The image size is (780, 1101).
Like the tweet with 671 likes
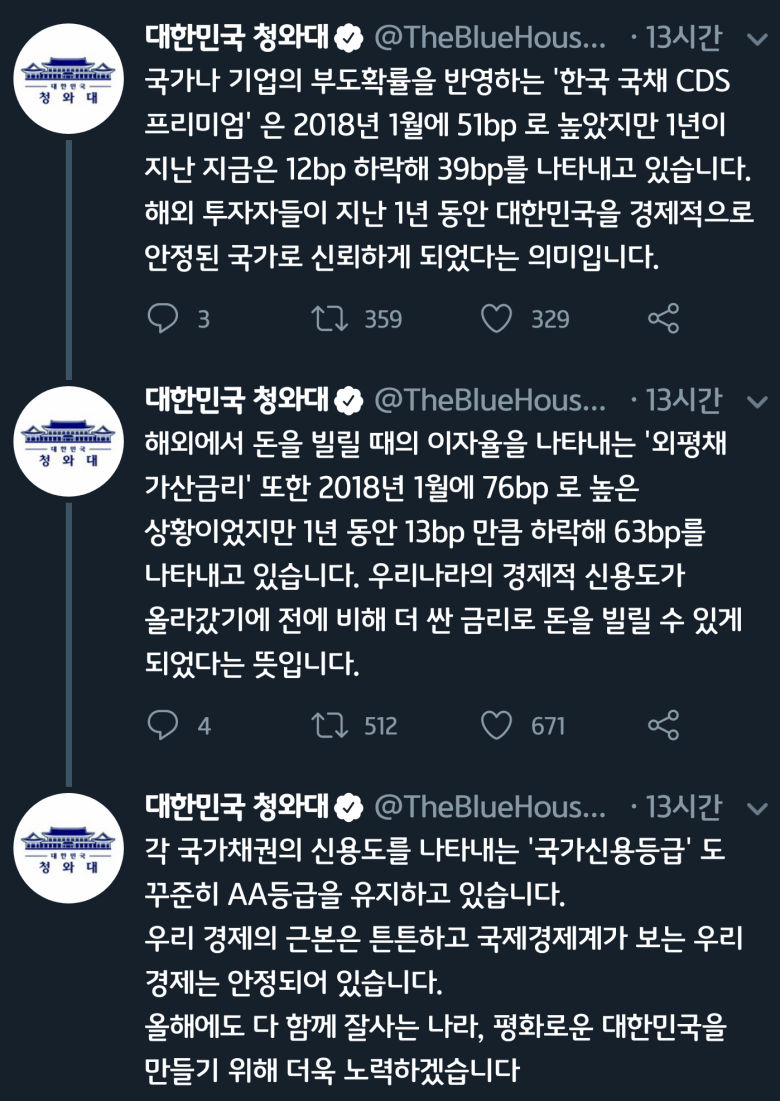click(496, 725)
